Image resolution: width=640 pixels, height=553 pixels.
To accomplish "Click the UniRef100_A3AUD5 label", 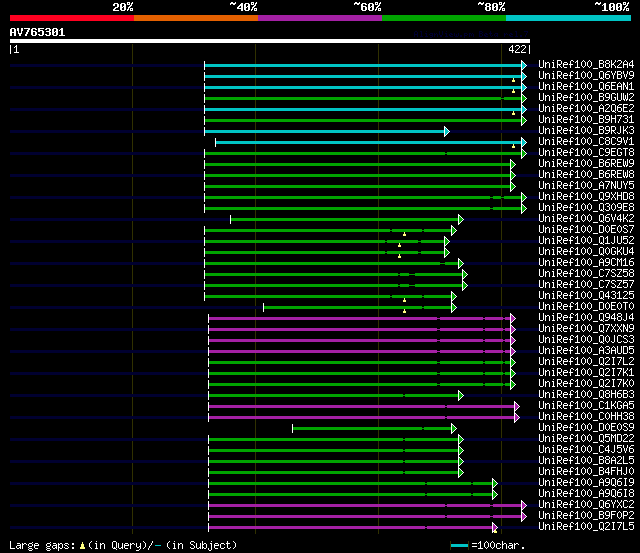I will (586, 351).
